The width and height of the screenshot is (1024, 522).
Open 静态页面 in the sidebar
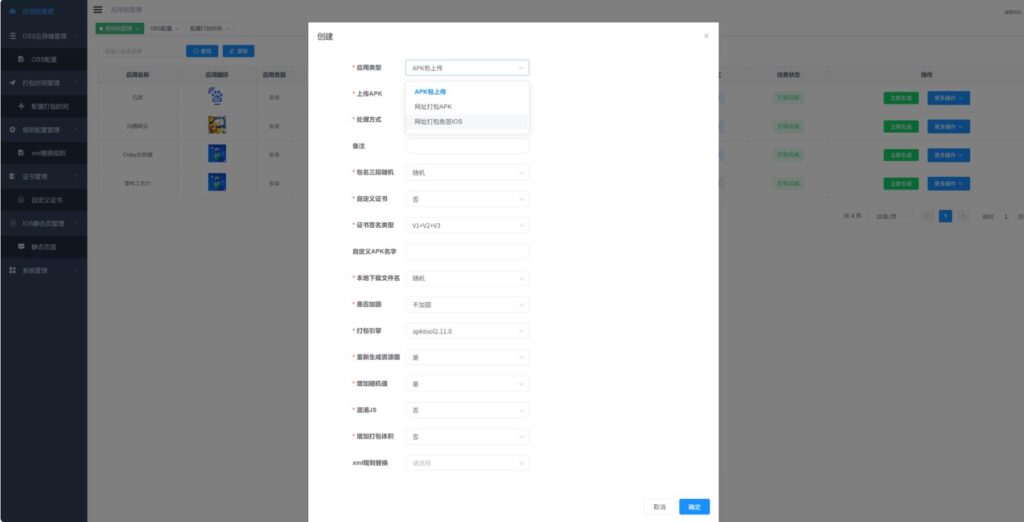46,246
